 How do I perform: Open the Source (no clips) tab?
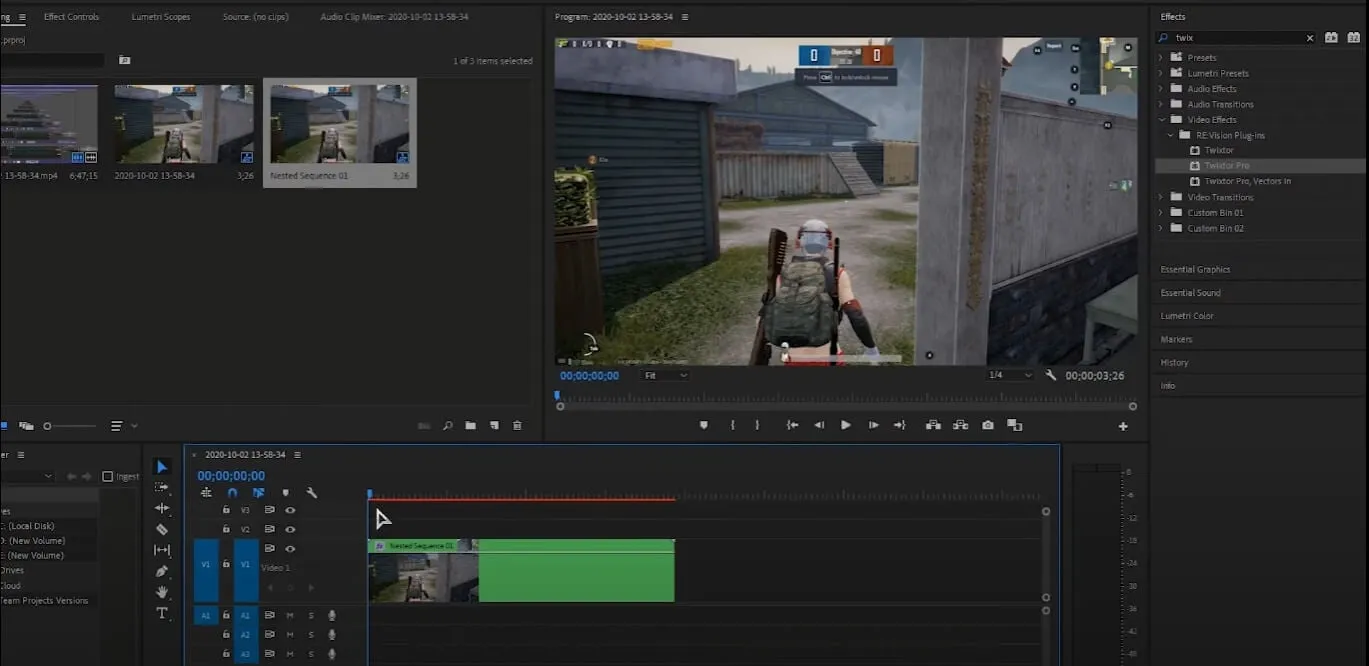click(x=255, y=17)
